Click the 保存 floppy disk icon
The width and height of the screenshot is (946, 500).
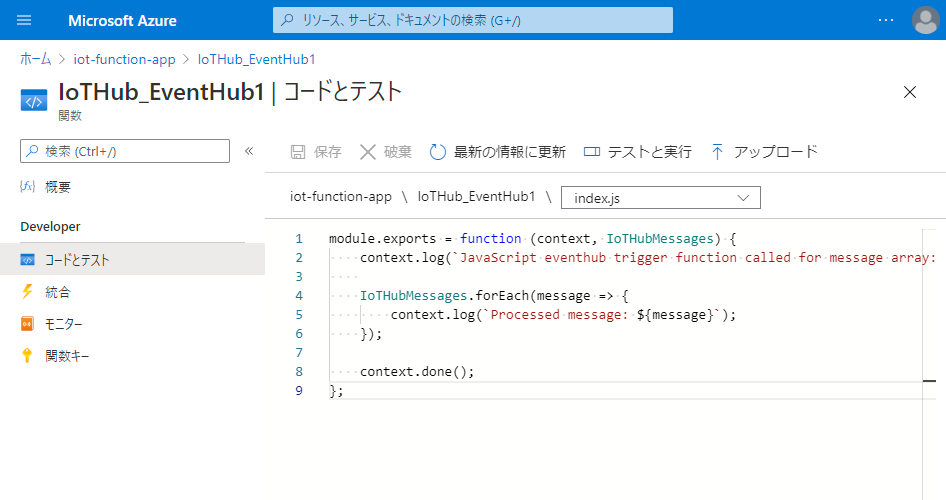point(298,152)
